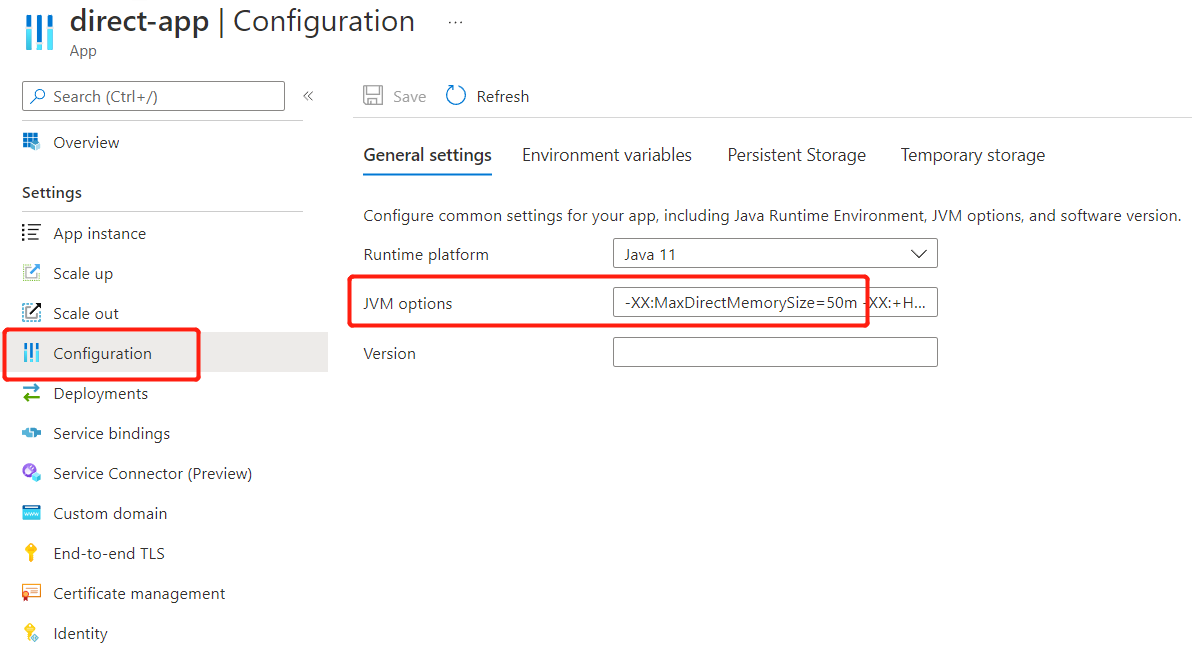The height and width of the screenshot is (657, 1192).
Task: Click the Save button
Action: (395, 96)
